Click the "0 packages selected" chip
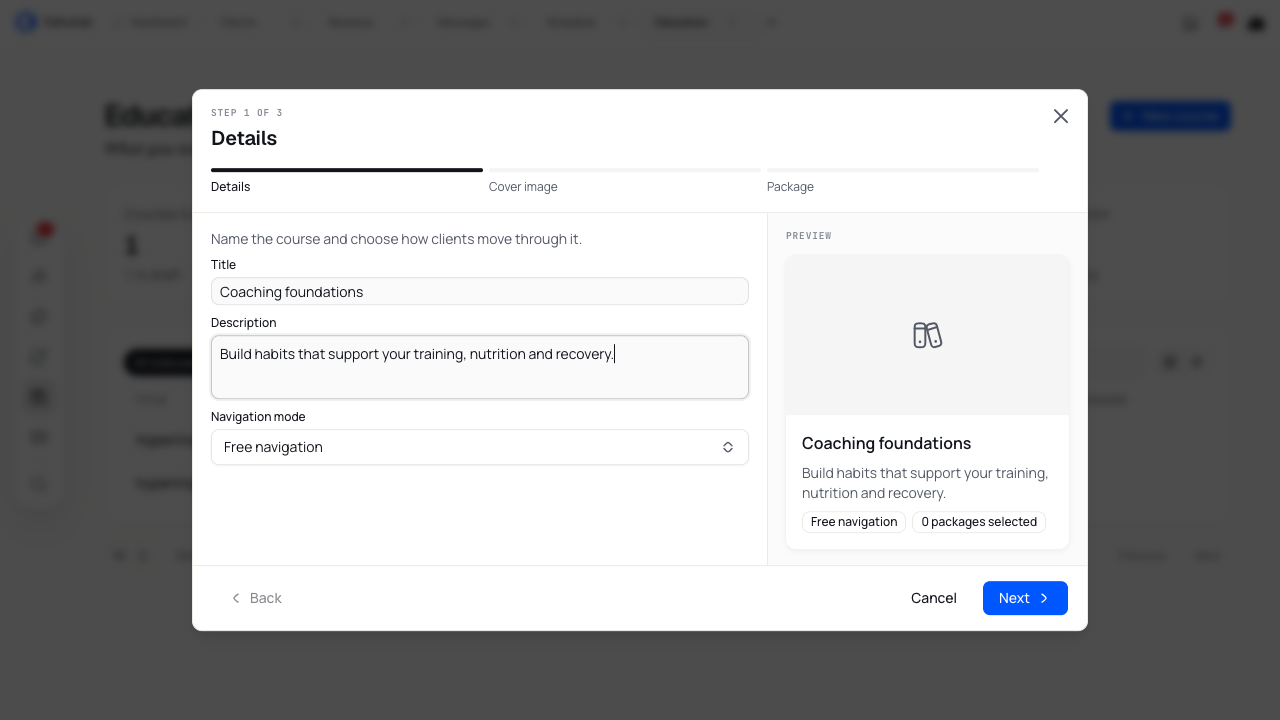1280x720 pixels. point(979,522)
